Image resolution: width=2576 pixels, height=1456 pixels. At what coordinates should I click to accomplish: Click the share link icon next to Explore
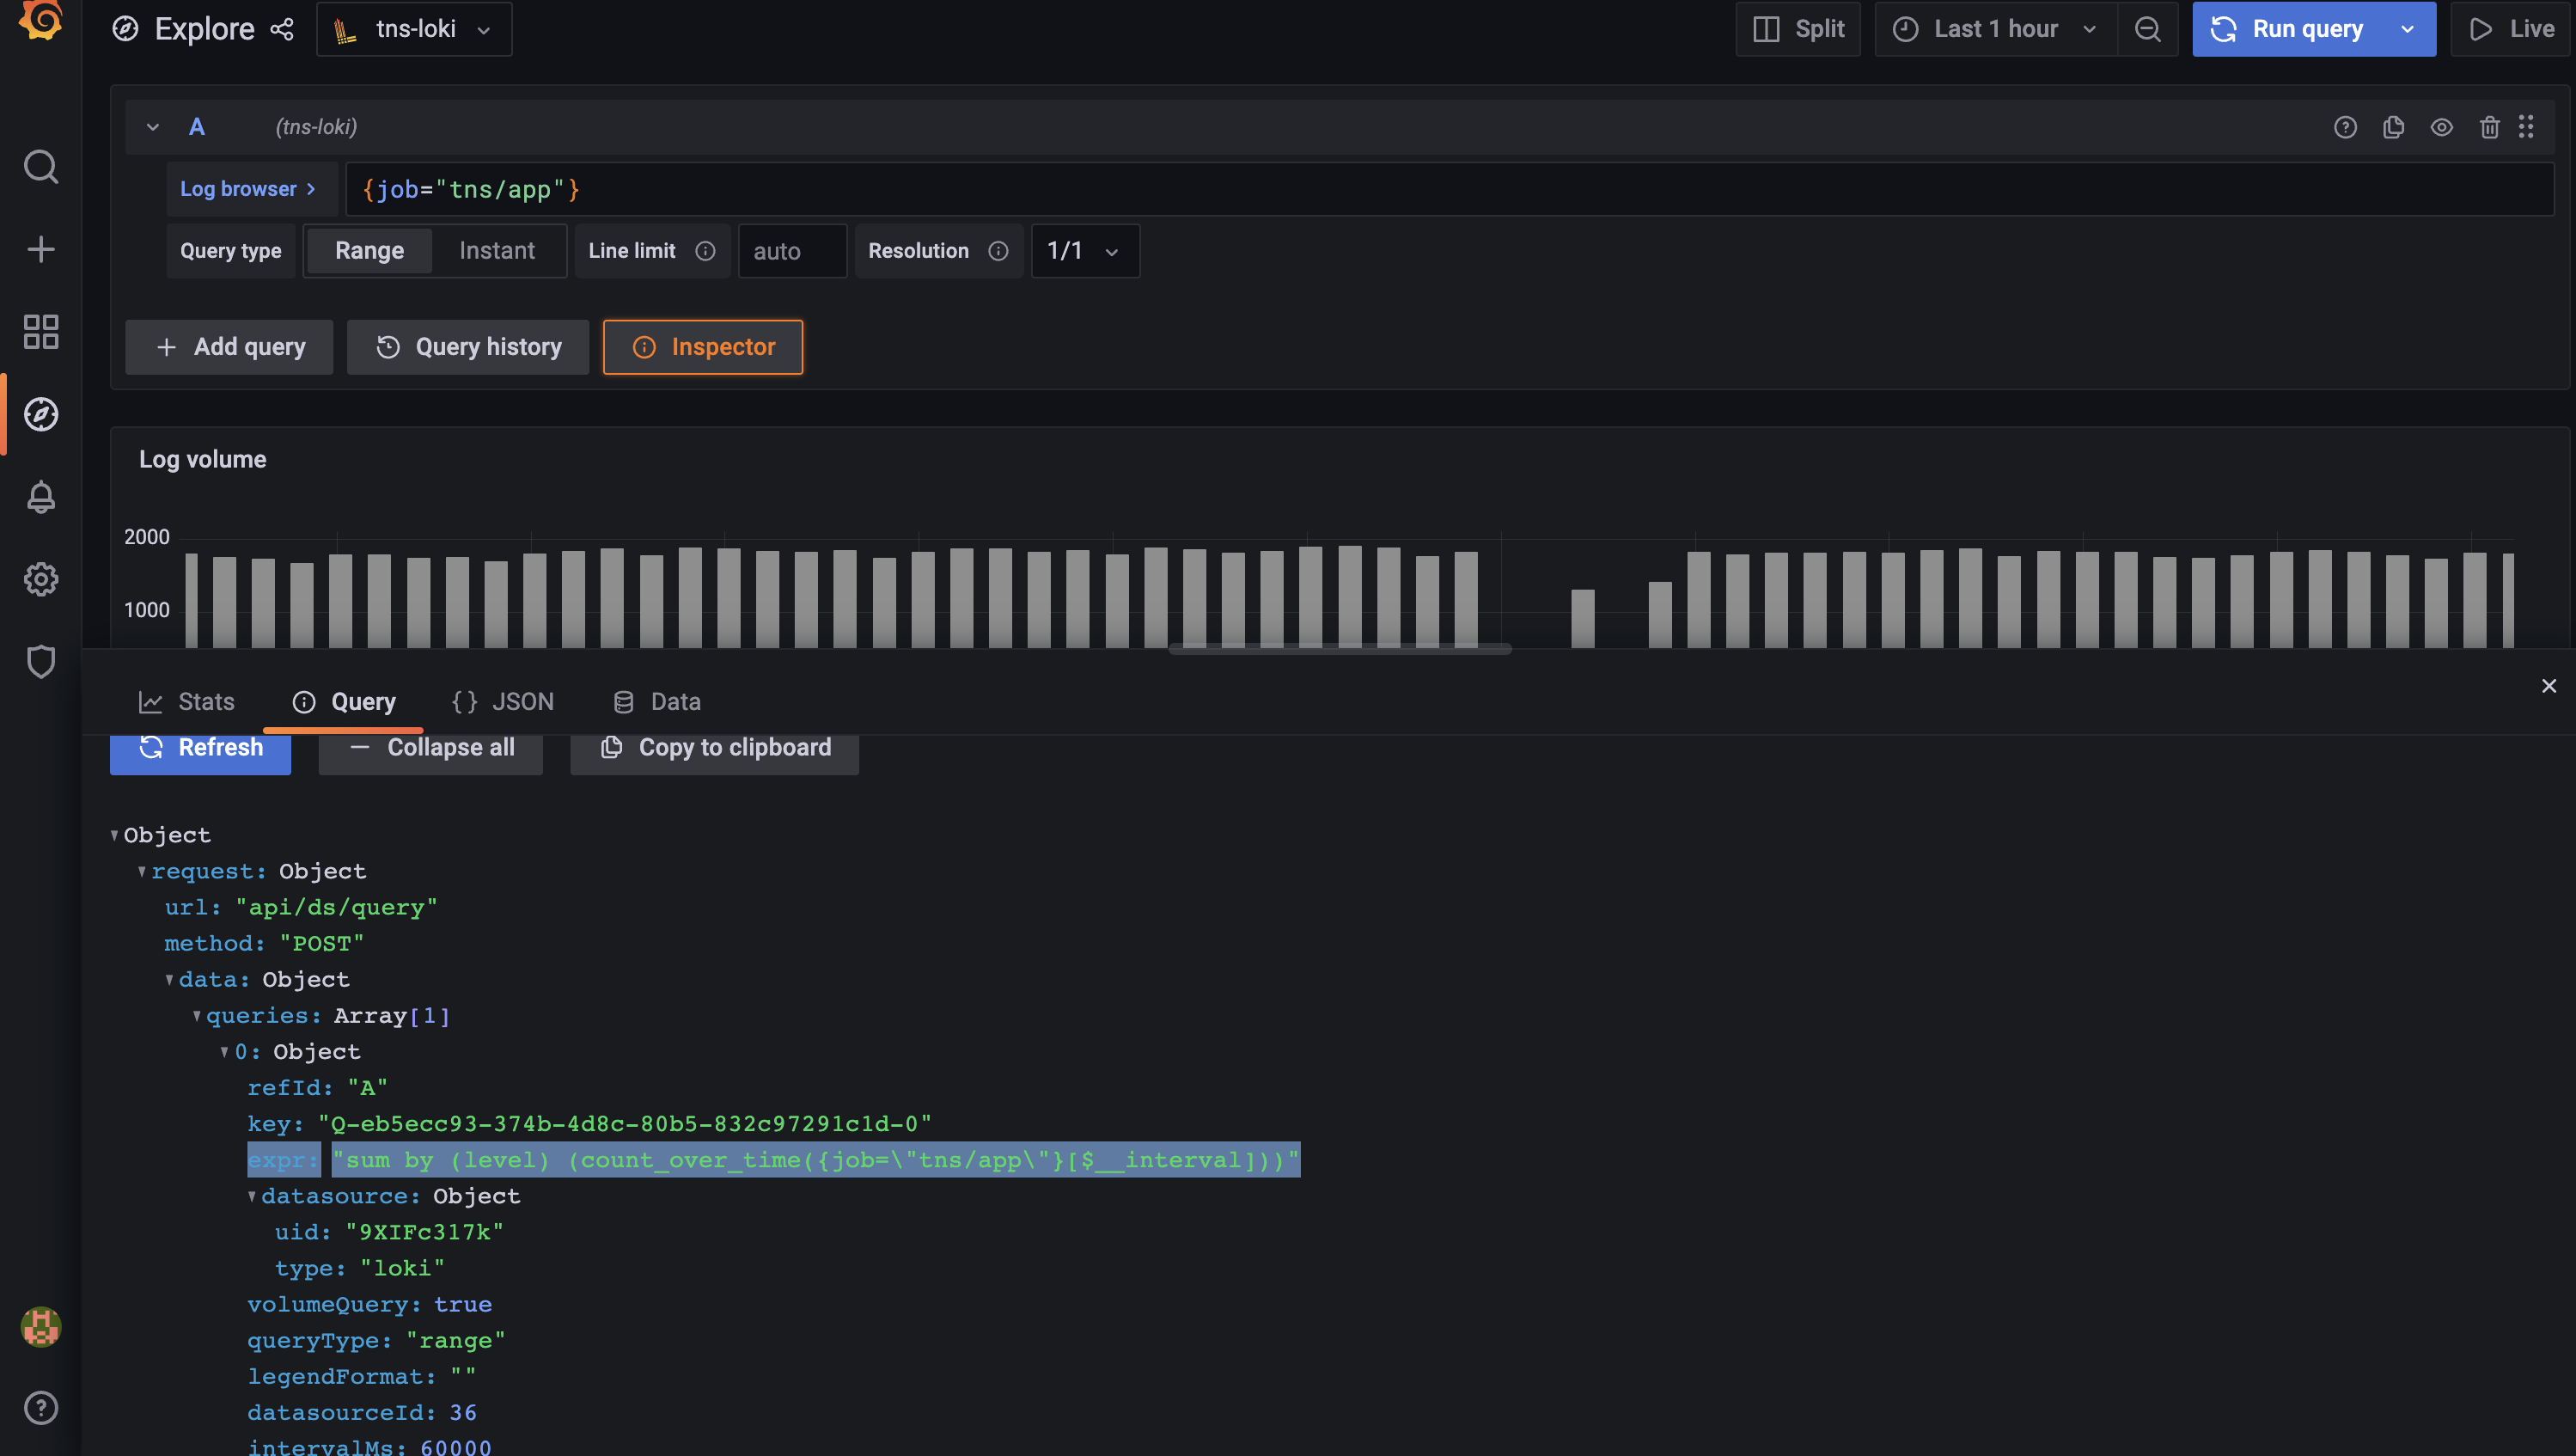click(281, 29)
